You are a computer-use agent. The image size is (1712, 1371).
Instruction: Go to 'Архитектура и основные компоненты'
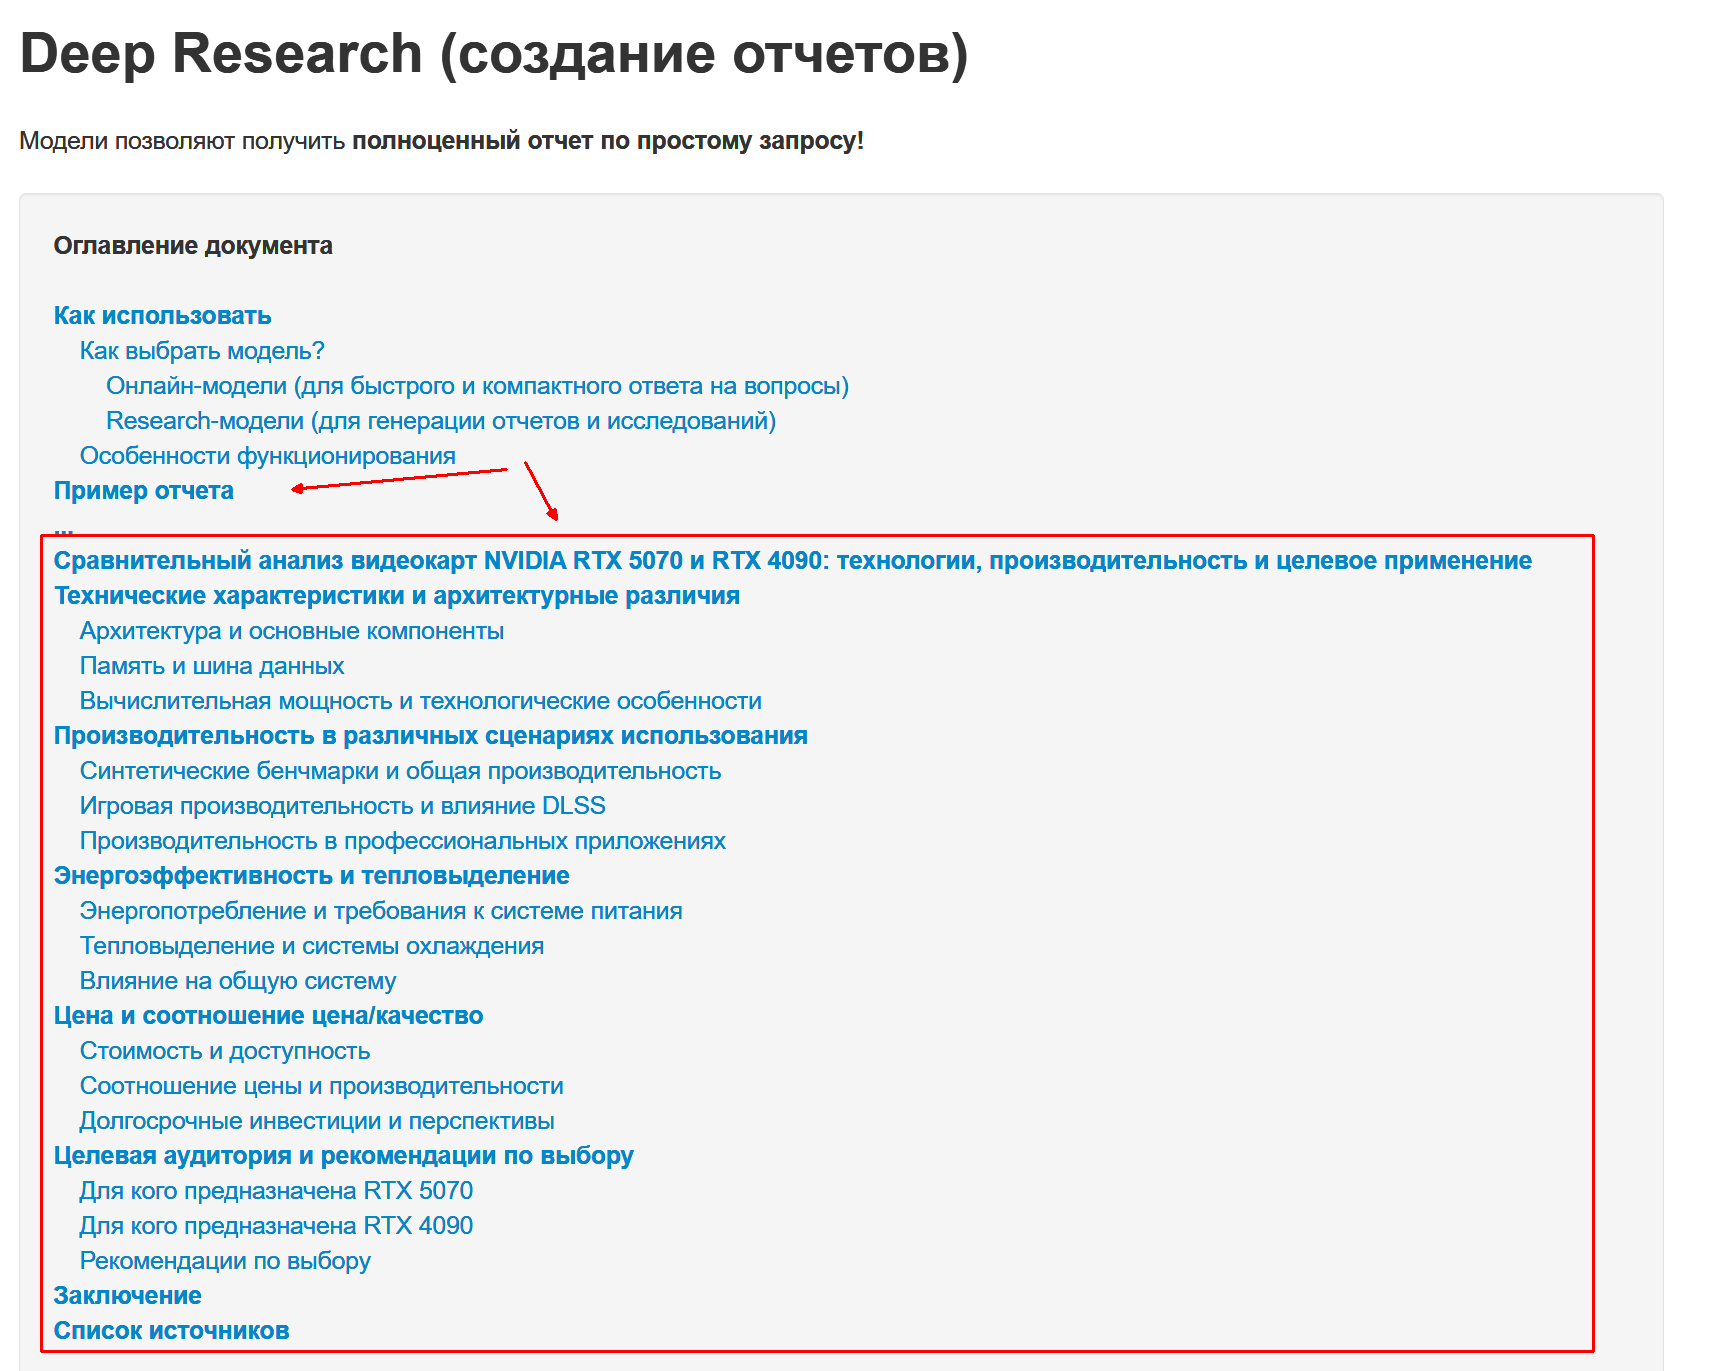tap(292, 631)
